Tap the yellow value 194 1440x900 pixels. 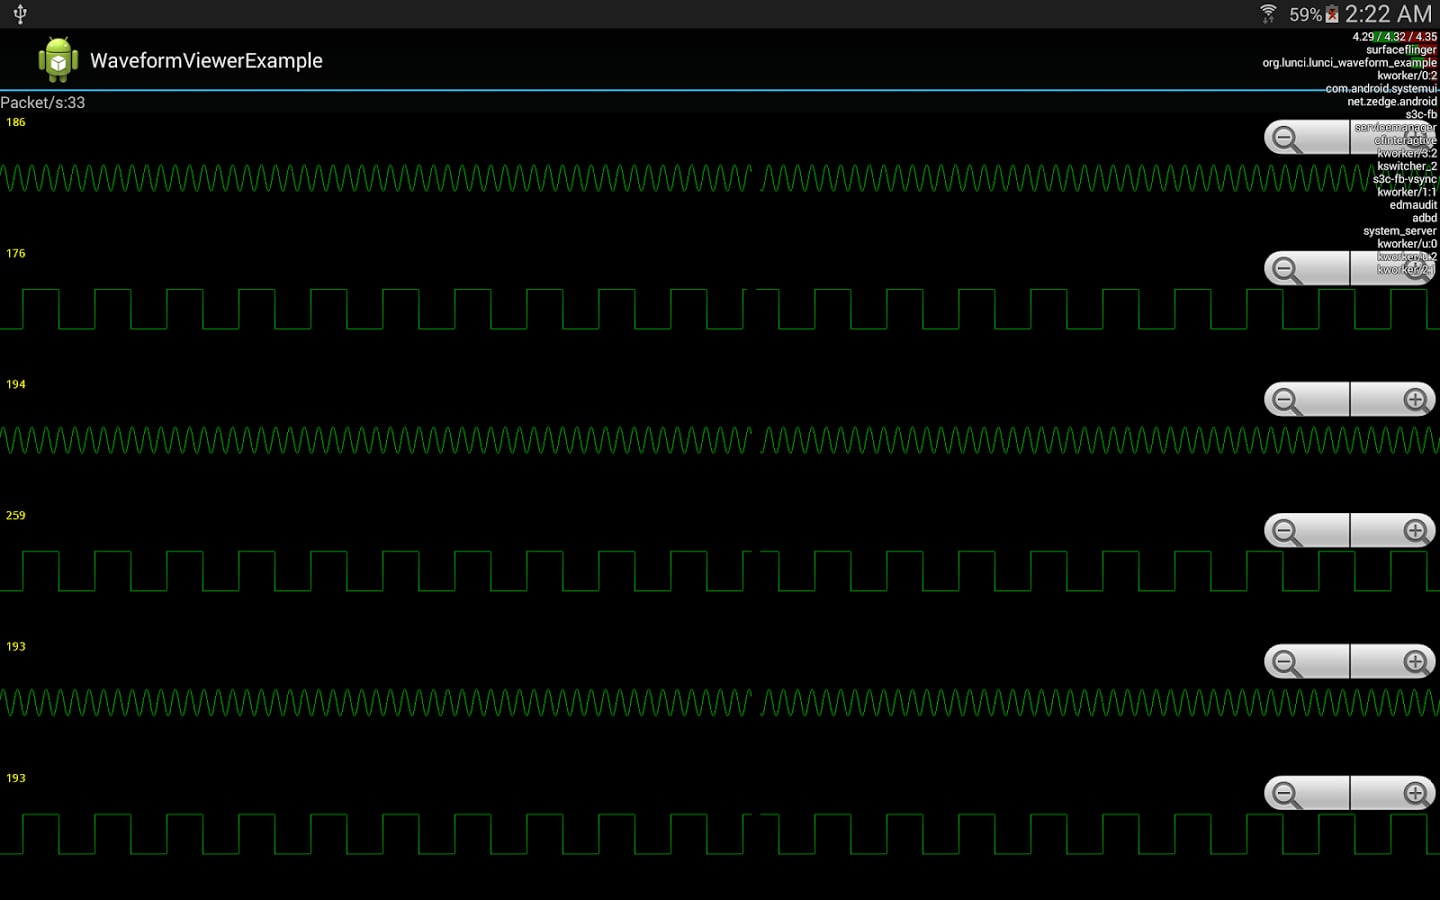coord(16,384)
